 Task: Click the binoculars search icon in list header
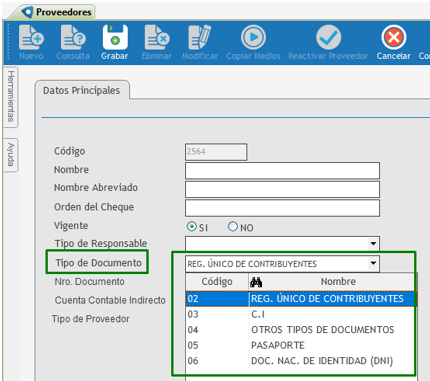pyautogui.click(x=256, y=282)
